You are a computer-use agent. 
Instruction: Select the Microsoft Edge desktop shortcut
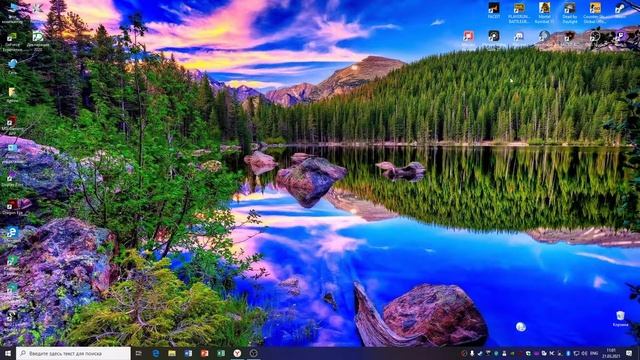12,235
